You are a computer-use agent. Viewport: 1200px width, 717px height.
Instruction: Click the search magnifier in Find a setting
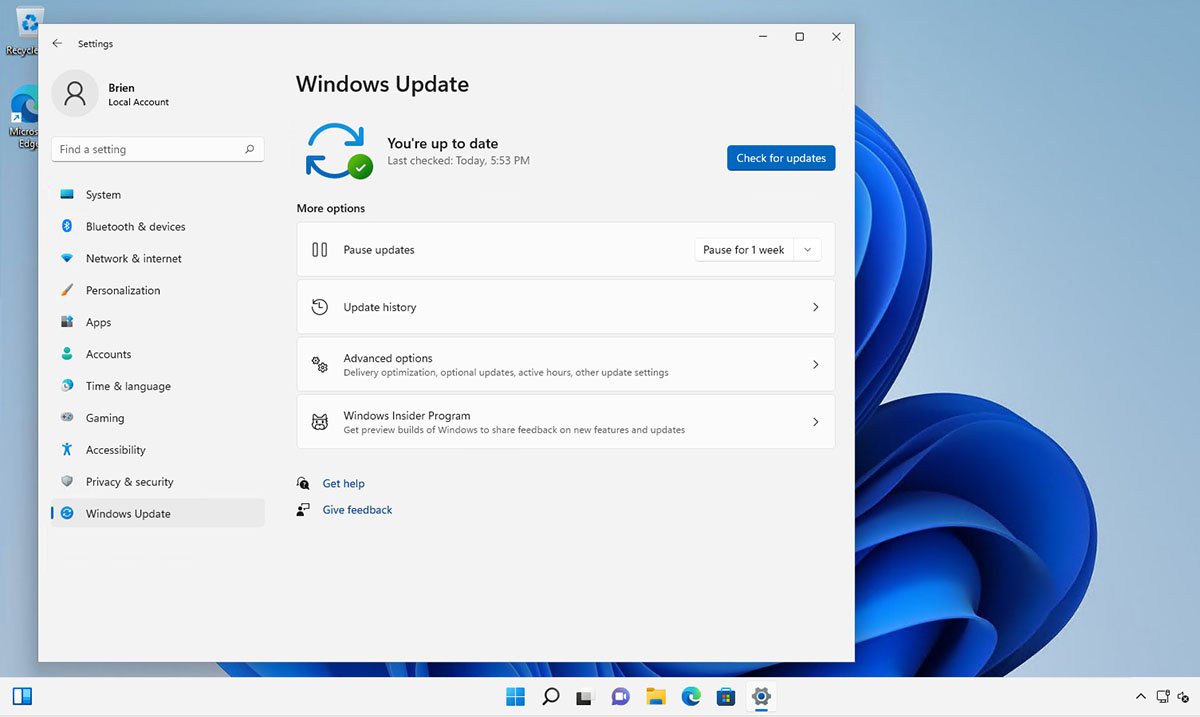[x=249, y=149]
